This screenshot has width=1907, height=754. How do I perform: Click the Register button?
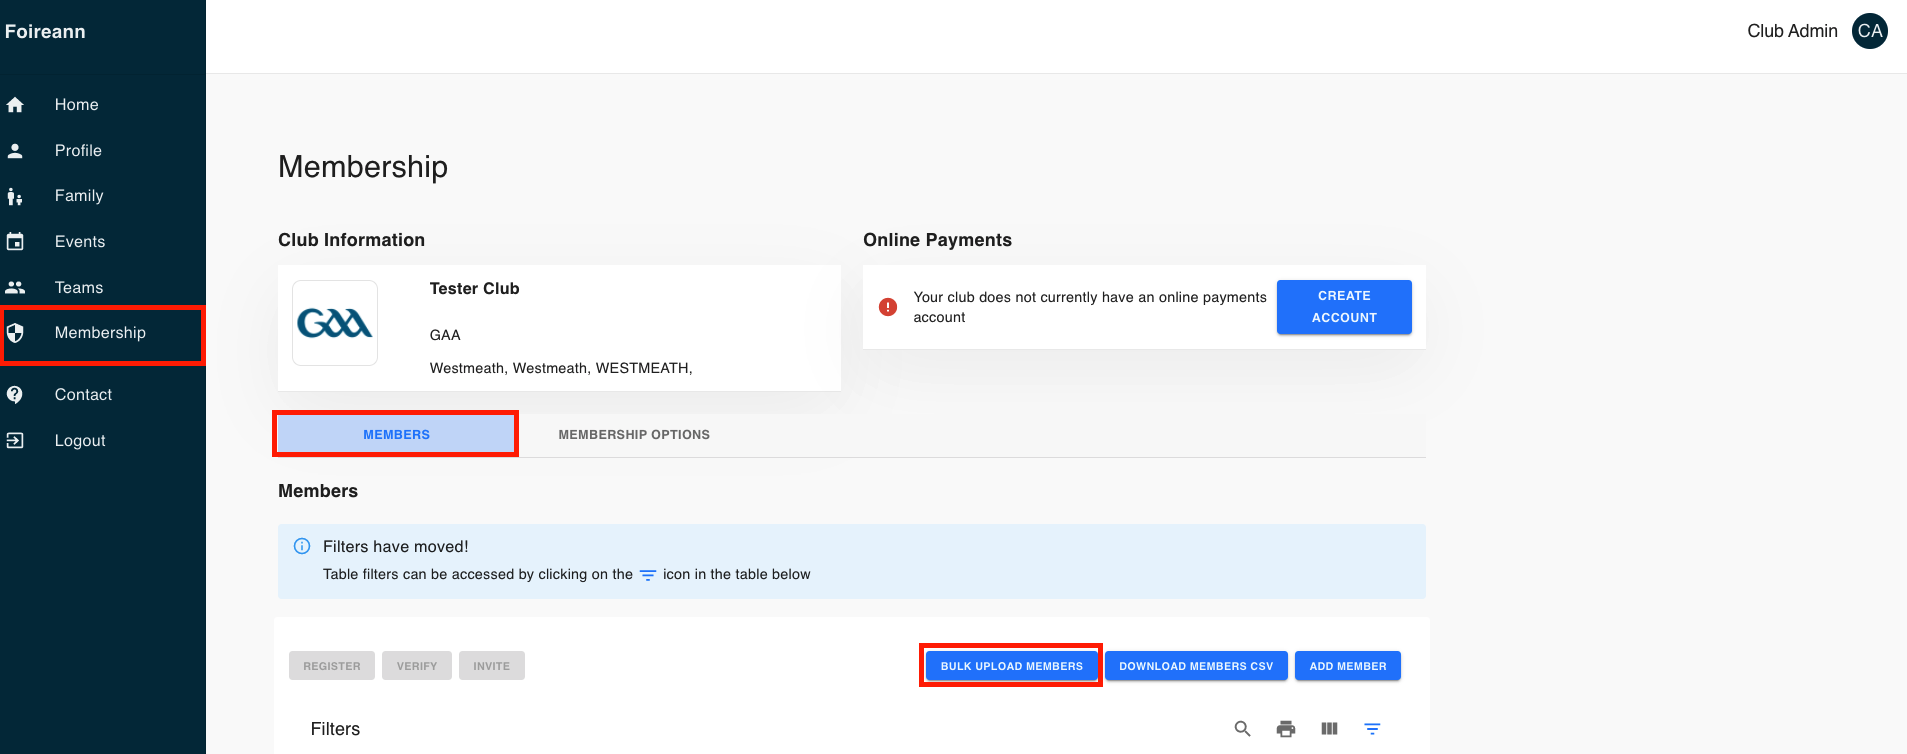point(332,666)
